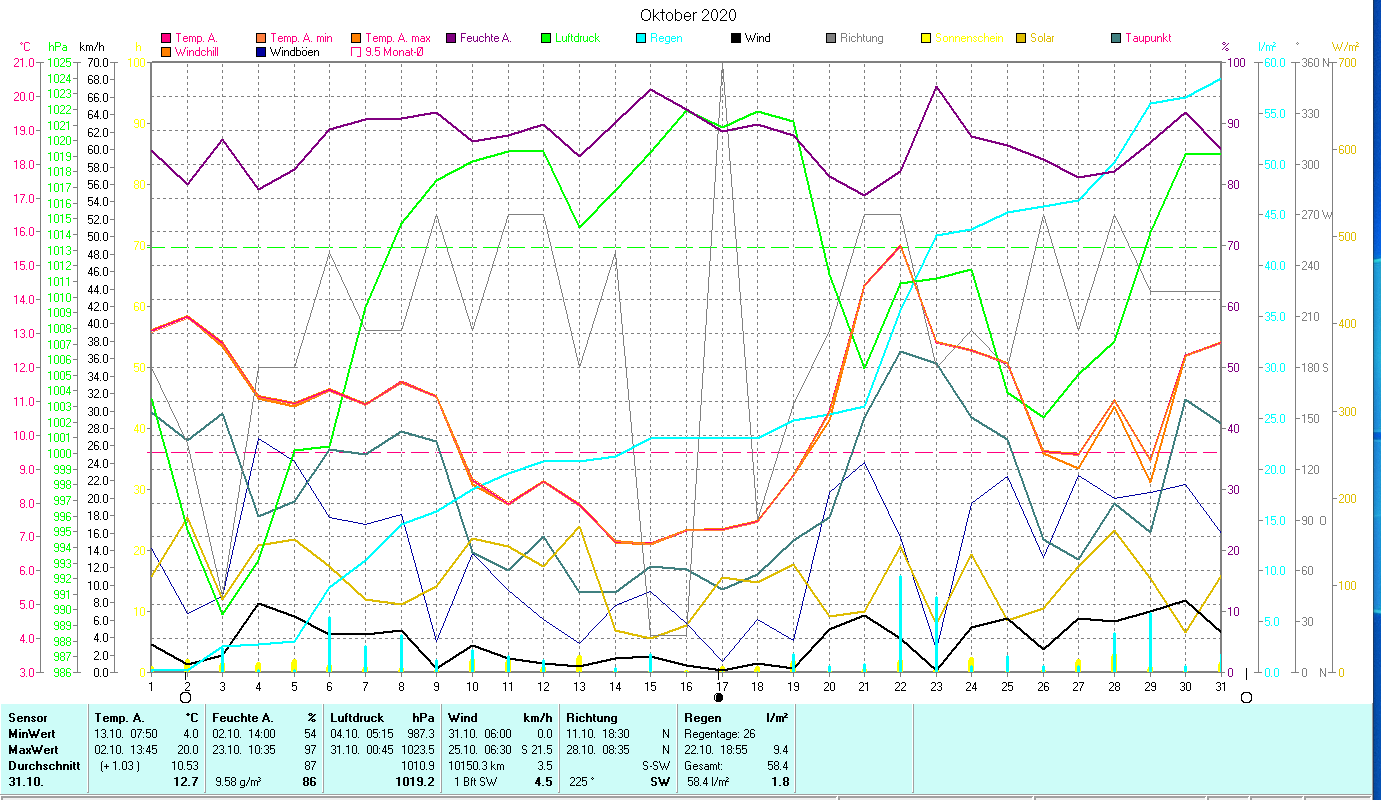This screenshot has width=1381, height=800.
Task: Click the current temperature value 12.7
Action: 187,782
